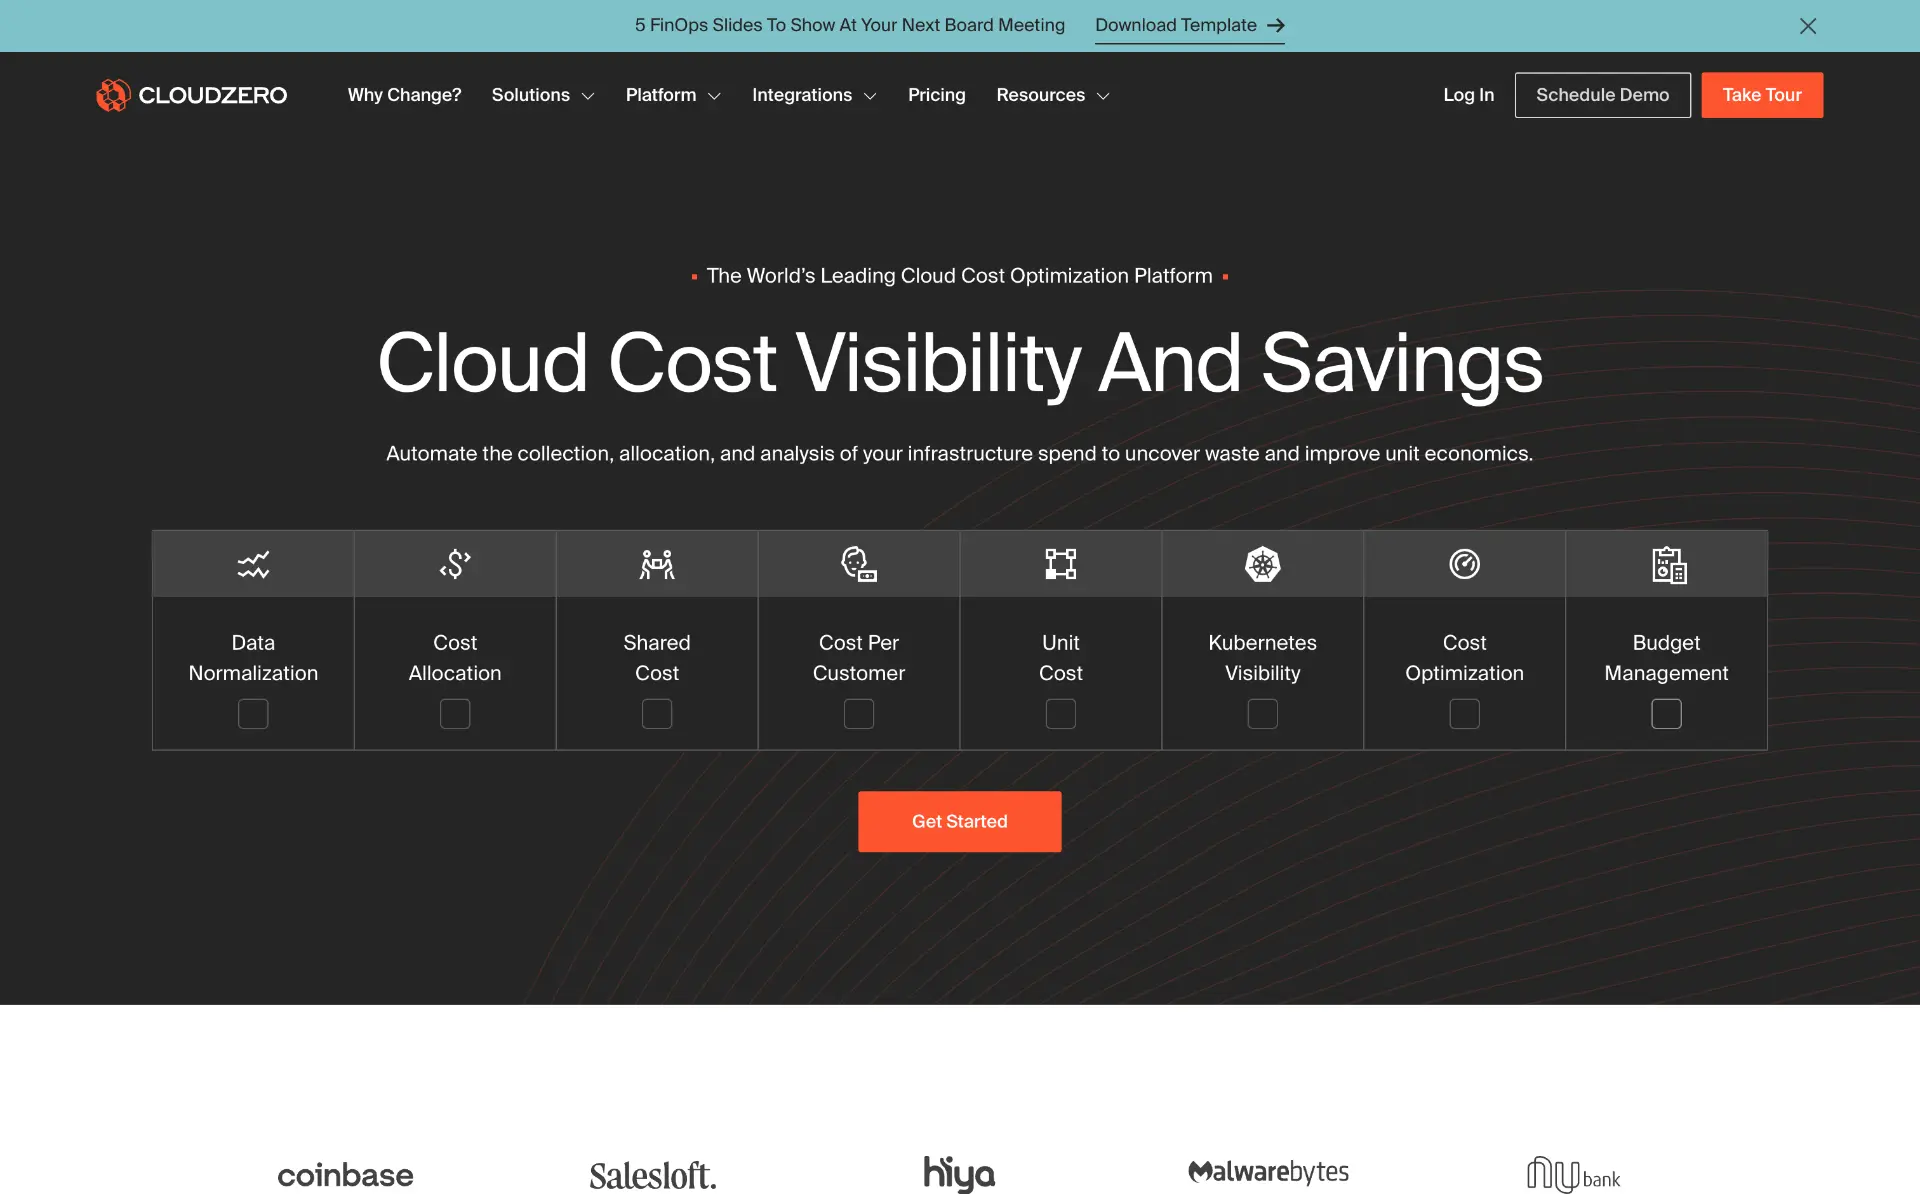Enable the Budget Management checkbox

pos(1666,713)
